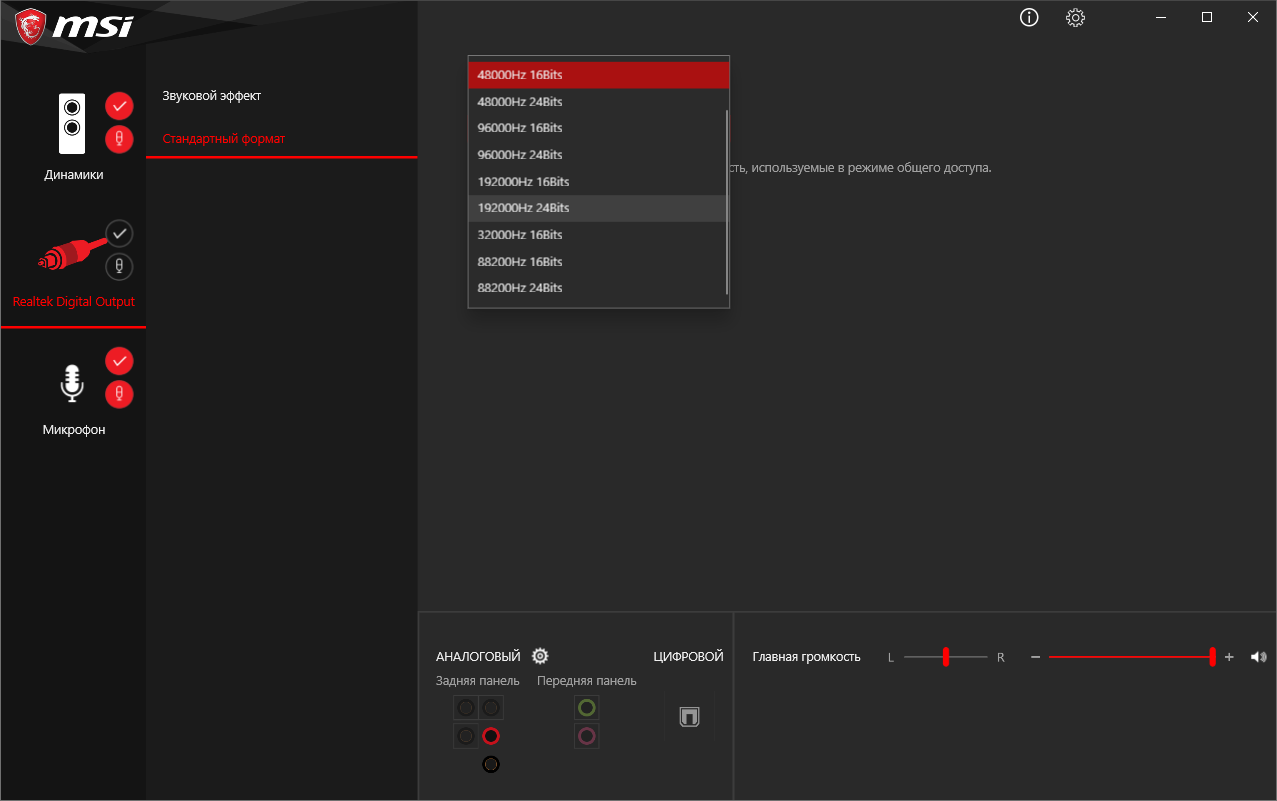
Task: Click the top-left dark rear panel jack
Action: 465,708
